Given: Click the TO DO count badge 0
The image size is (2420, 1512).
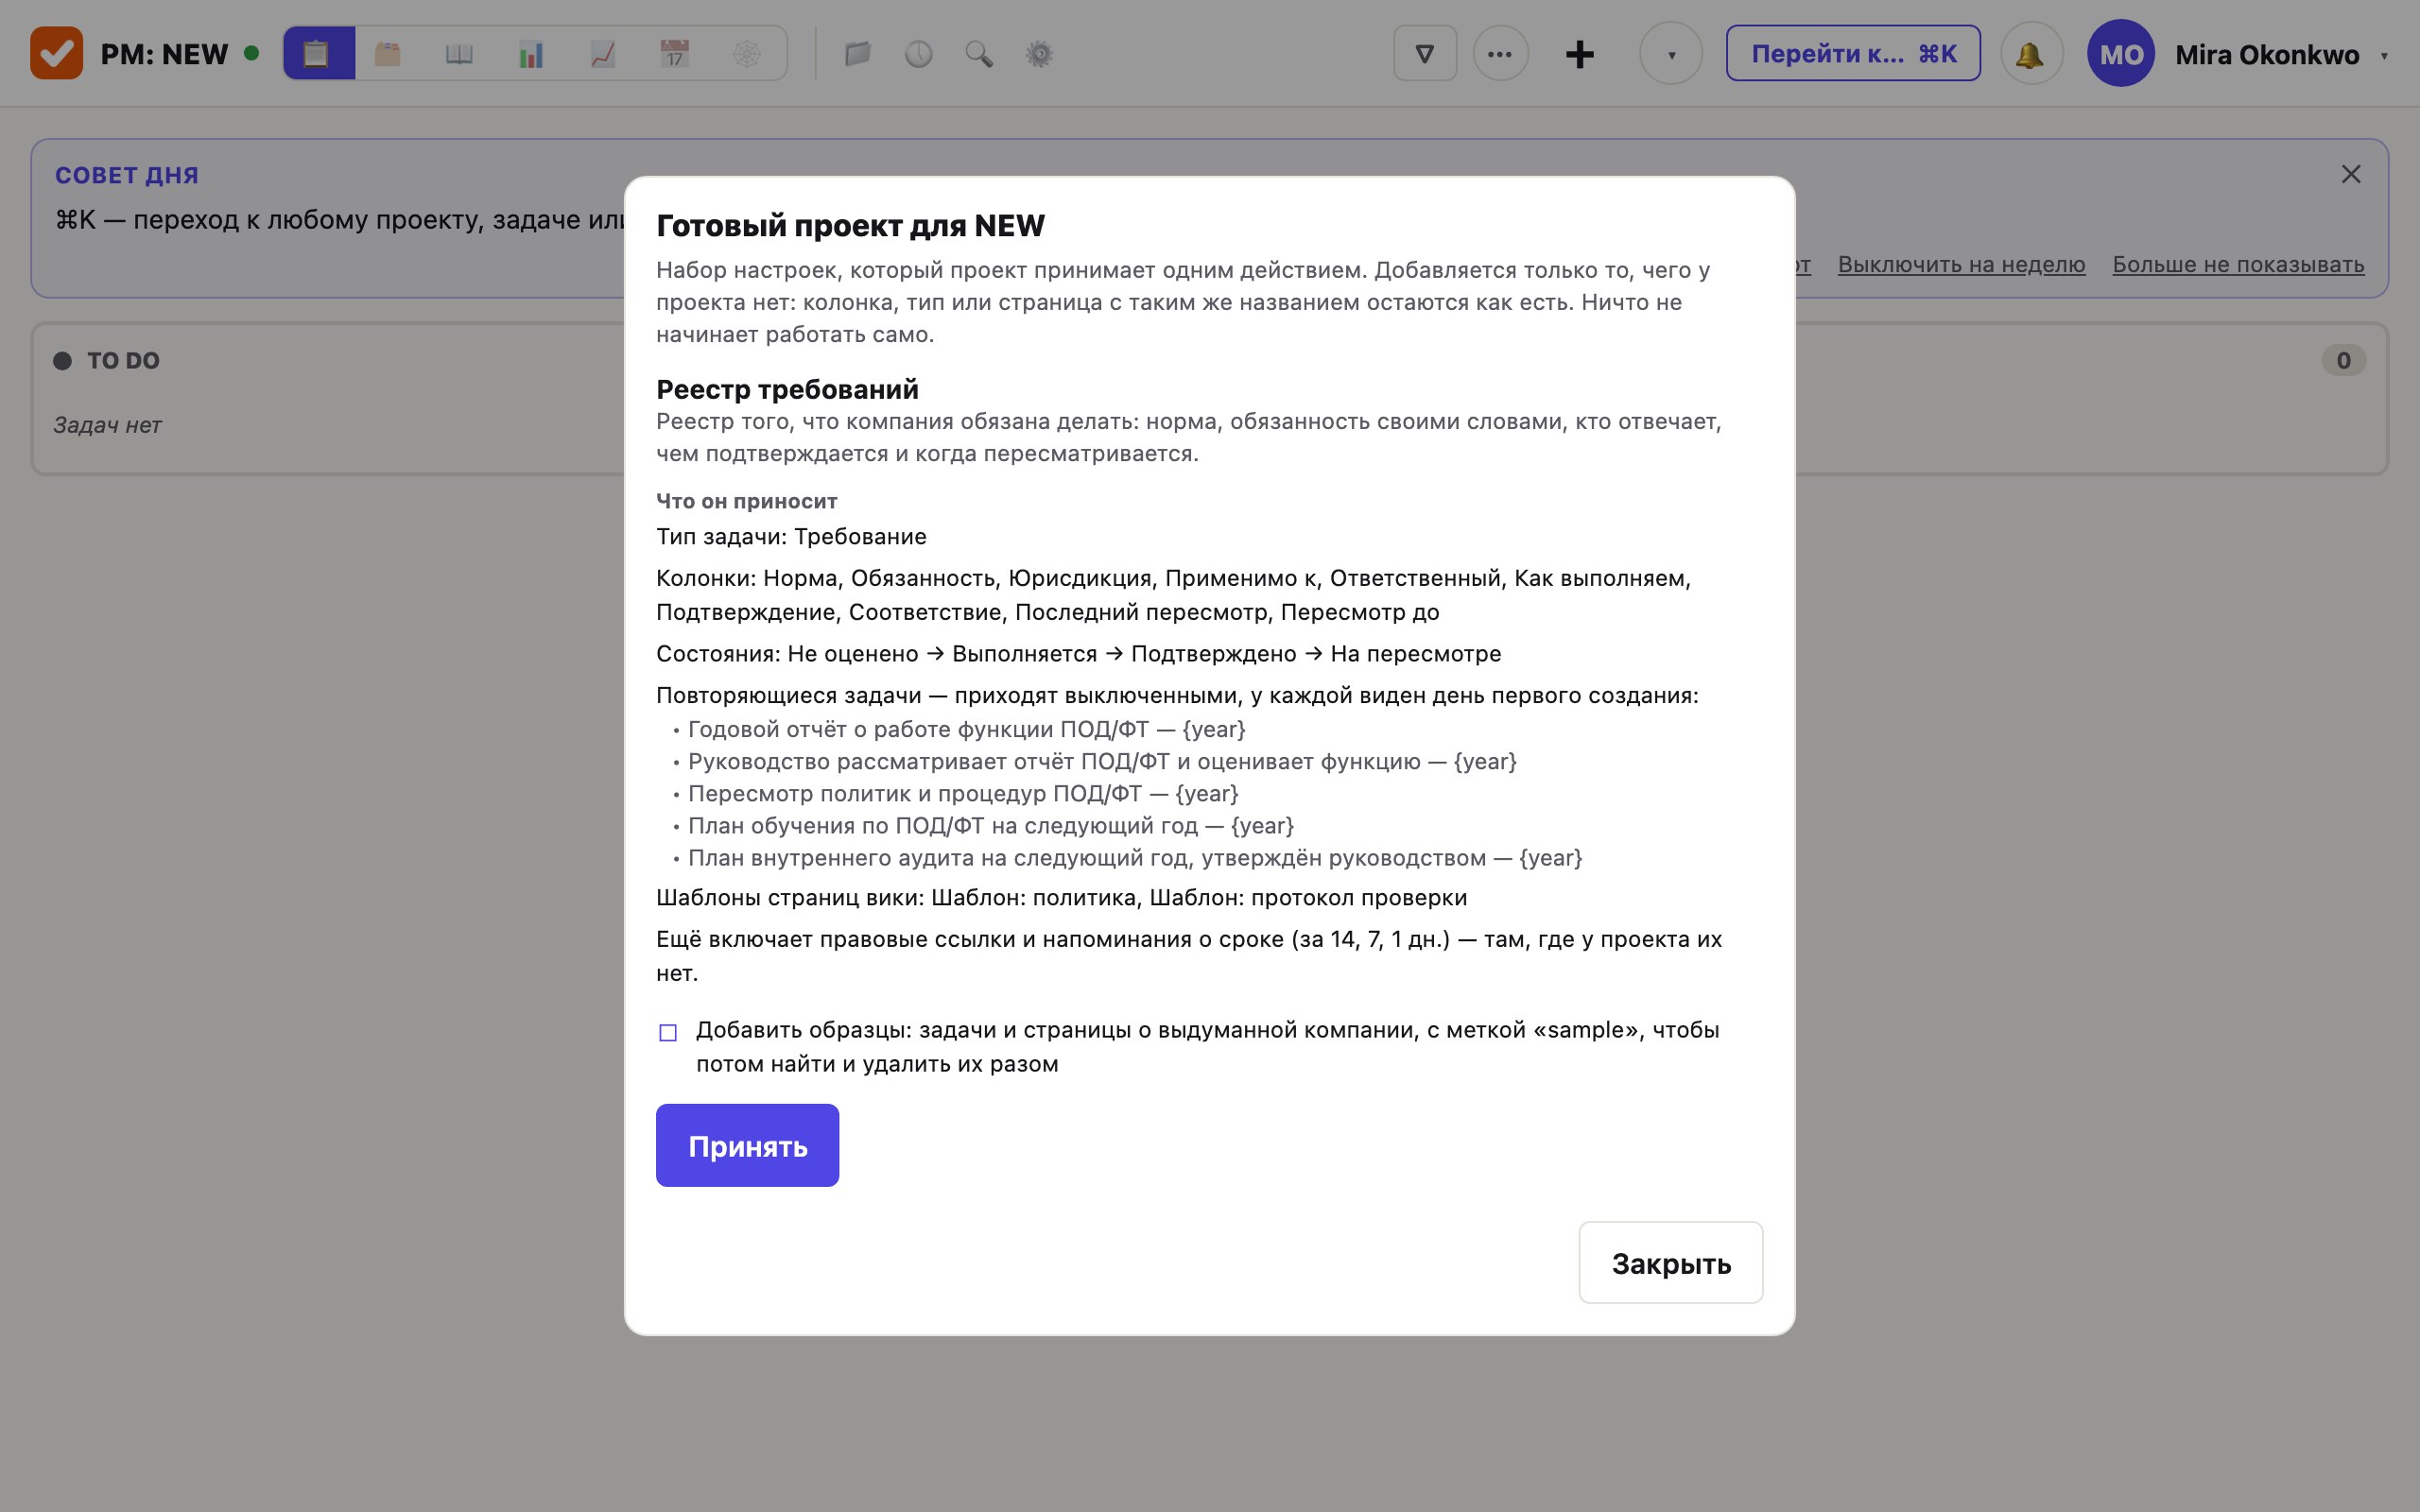Looking at the screenshot, I should (2343, 360).
